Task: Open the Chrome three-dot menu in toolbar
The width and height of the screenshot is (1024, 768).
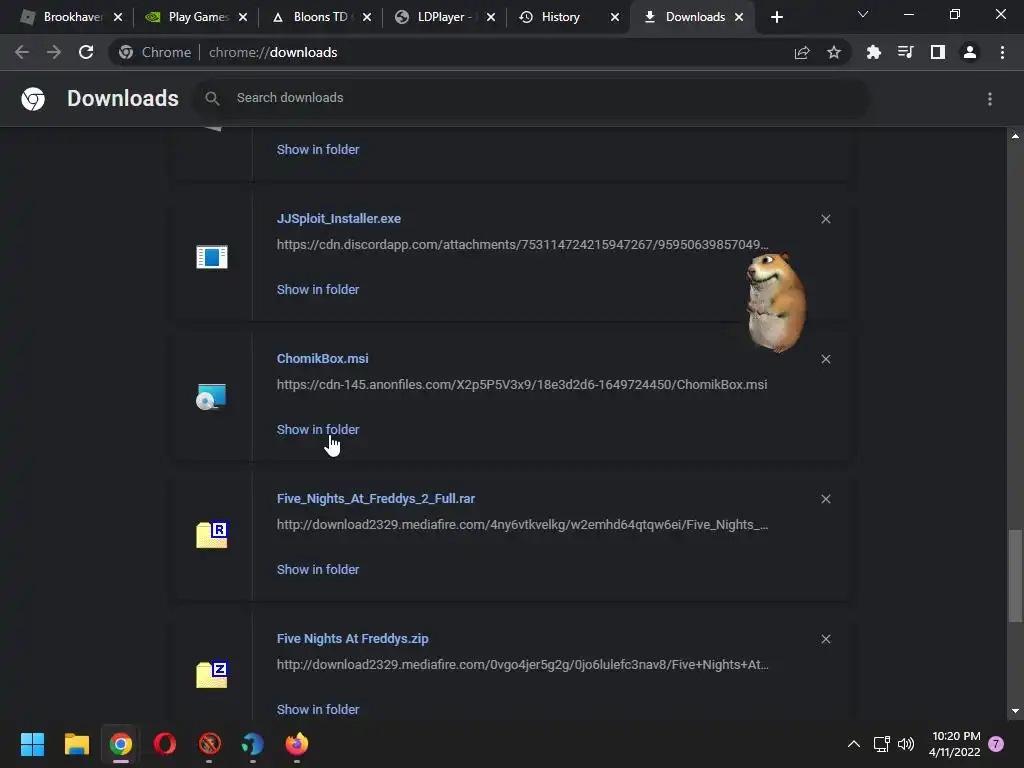Action: [x=1002, y=52]
